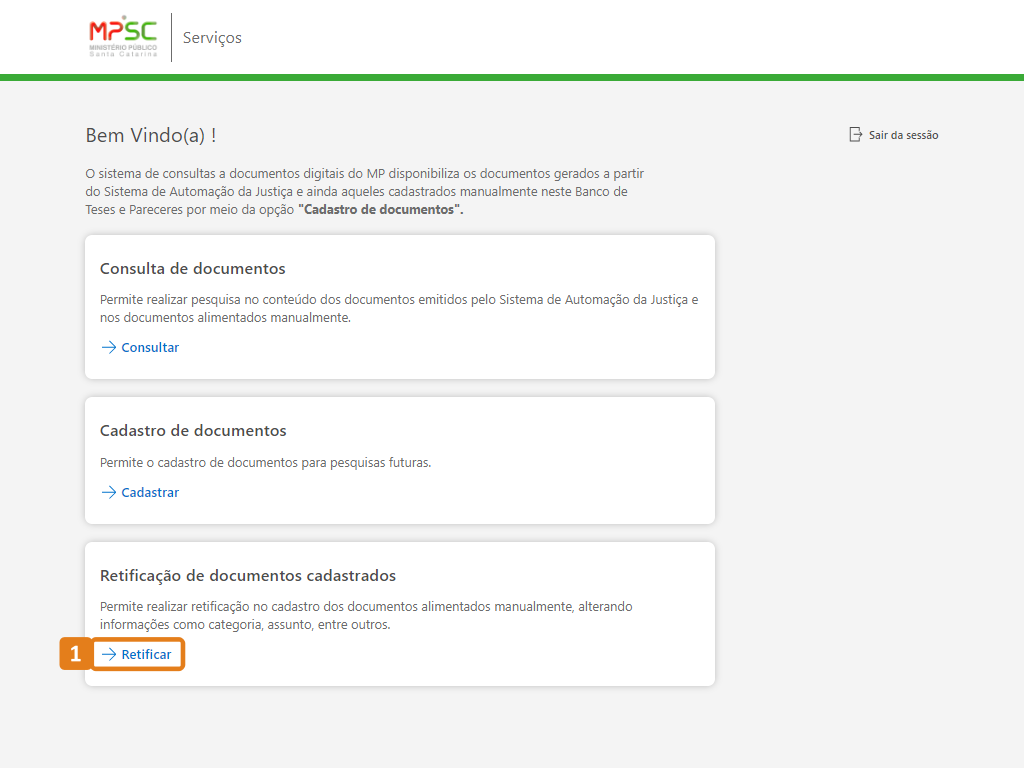Open the Consultar link
The image size is (1024, 768).
pyautogui.click(x=150, y=348)
